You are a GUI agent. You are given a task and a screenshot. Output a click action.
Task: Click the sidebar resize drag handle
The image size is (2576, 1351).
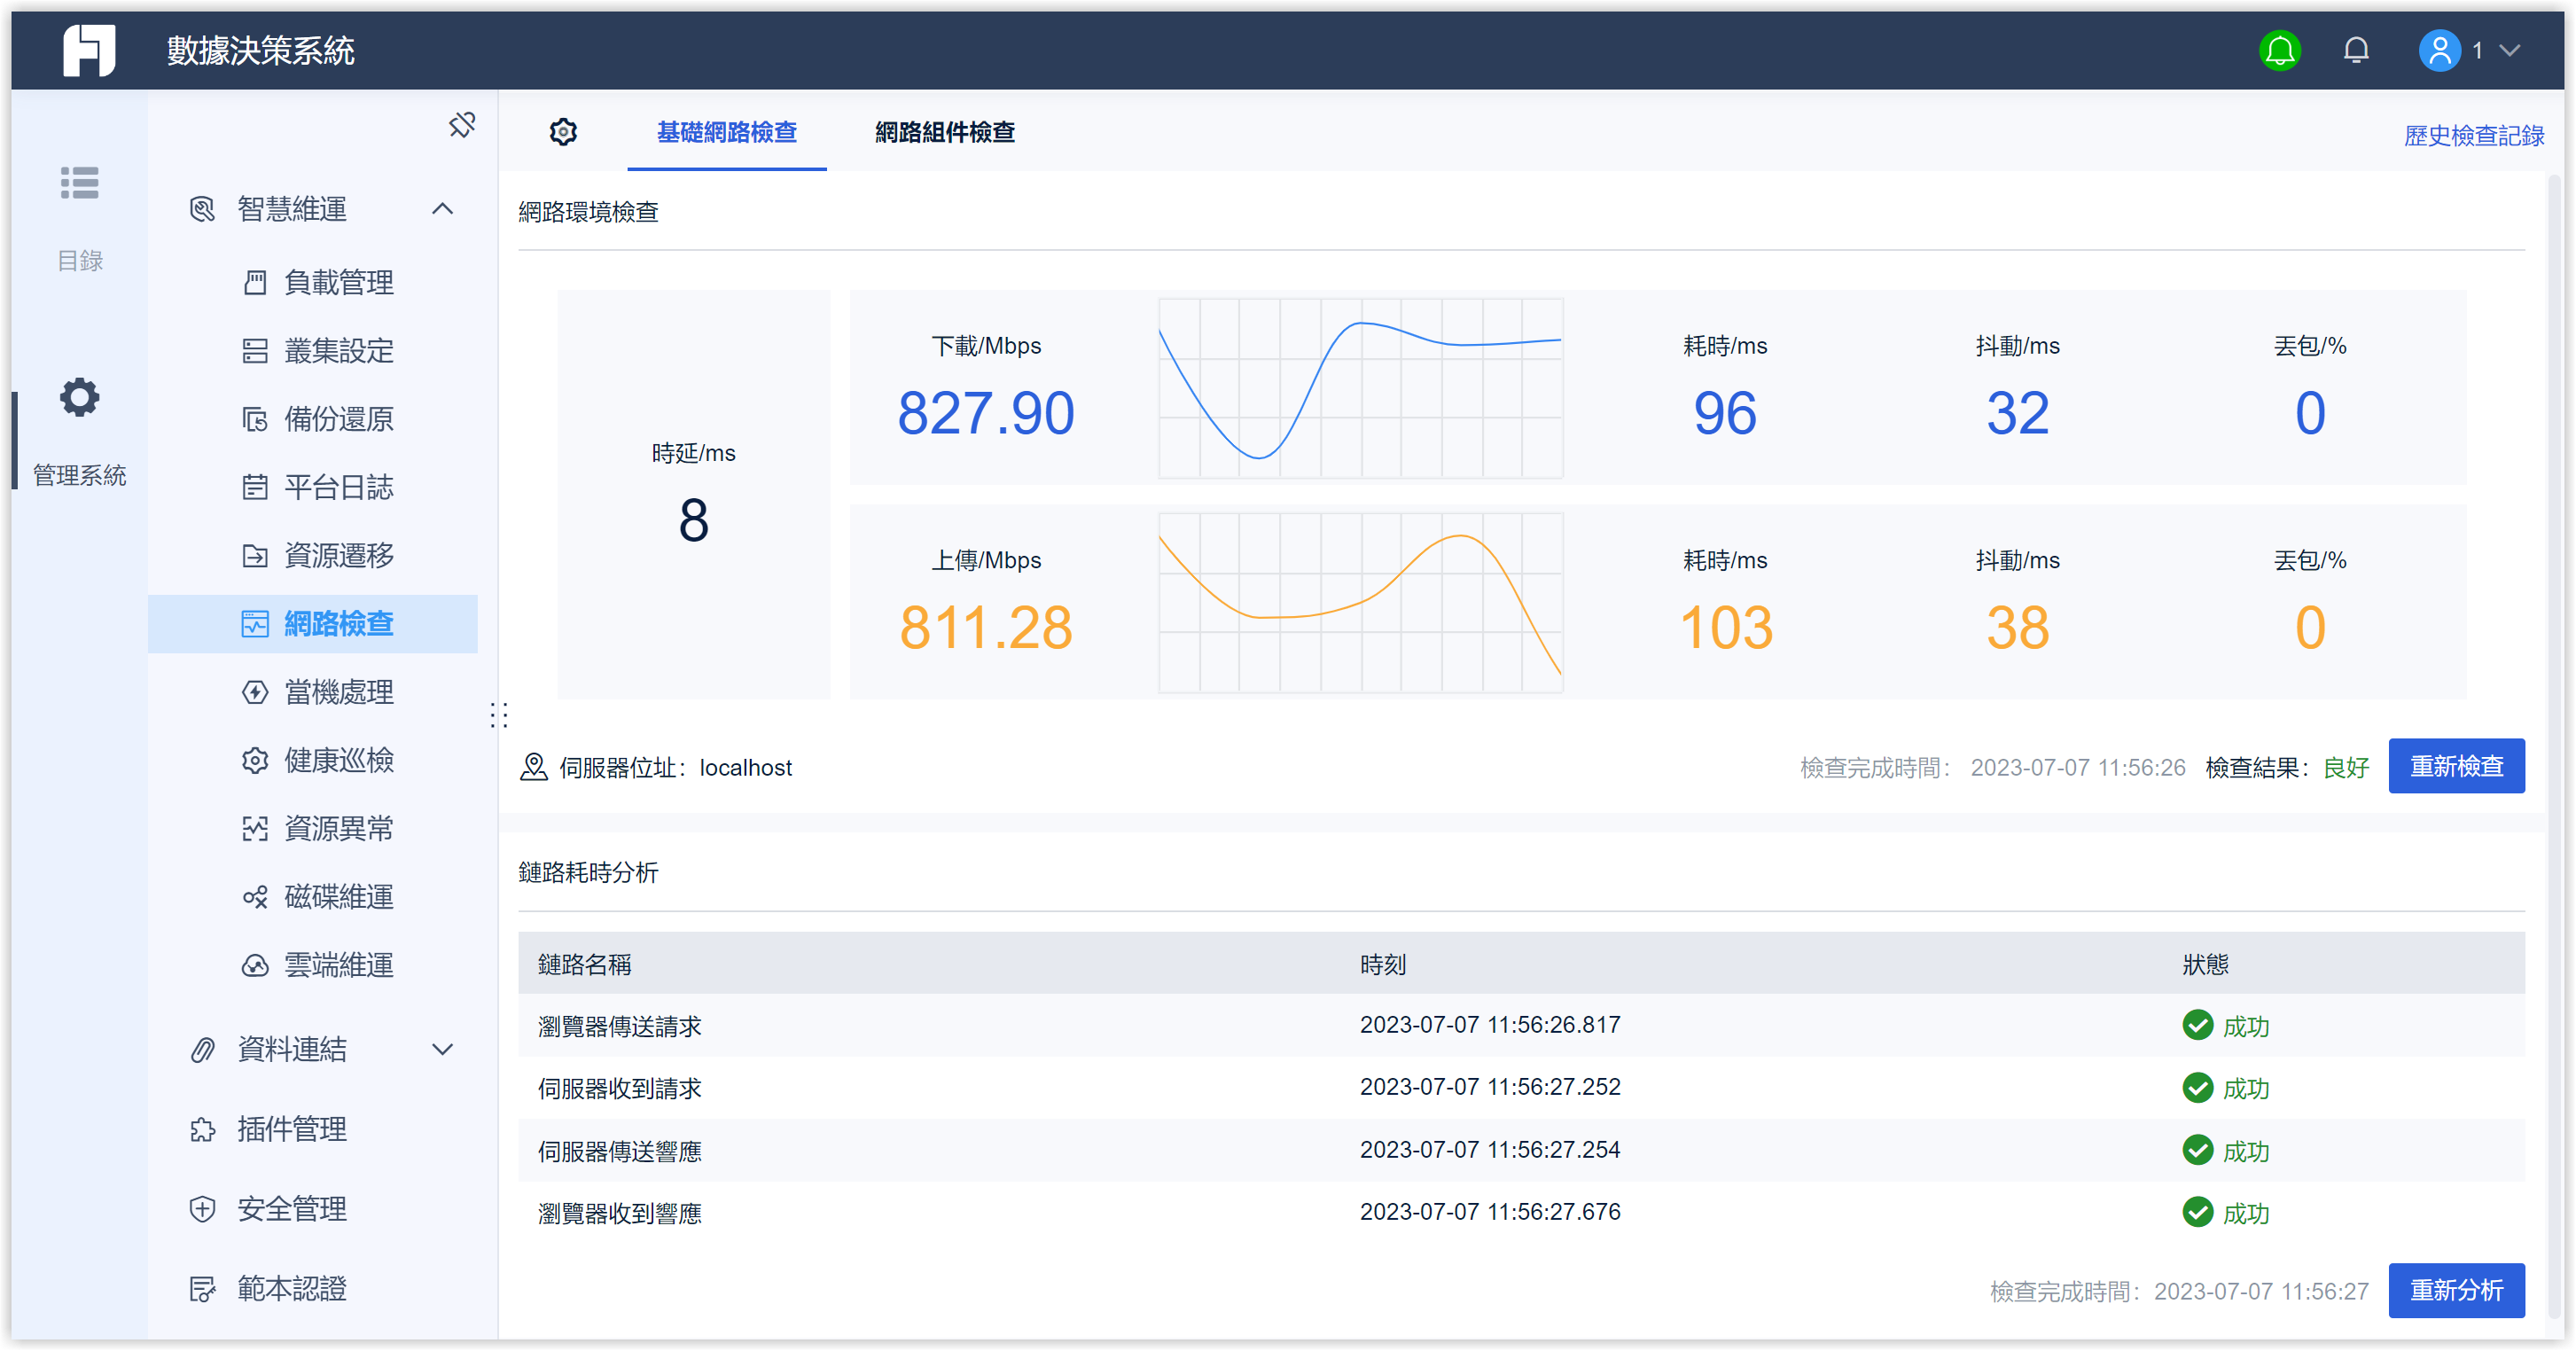pos(499,715)
